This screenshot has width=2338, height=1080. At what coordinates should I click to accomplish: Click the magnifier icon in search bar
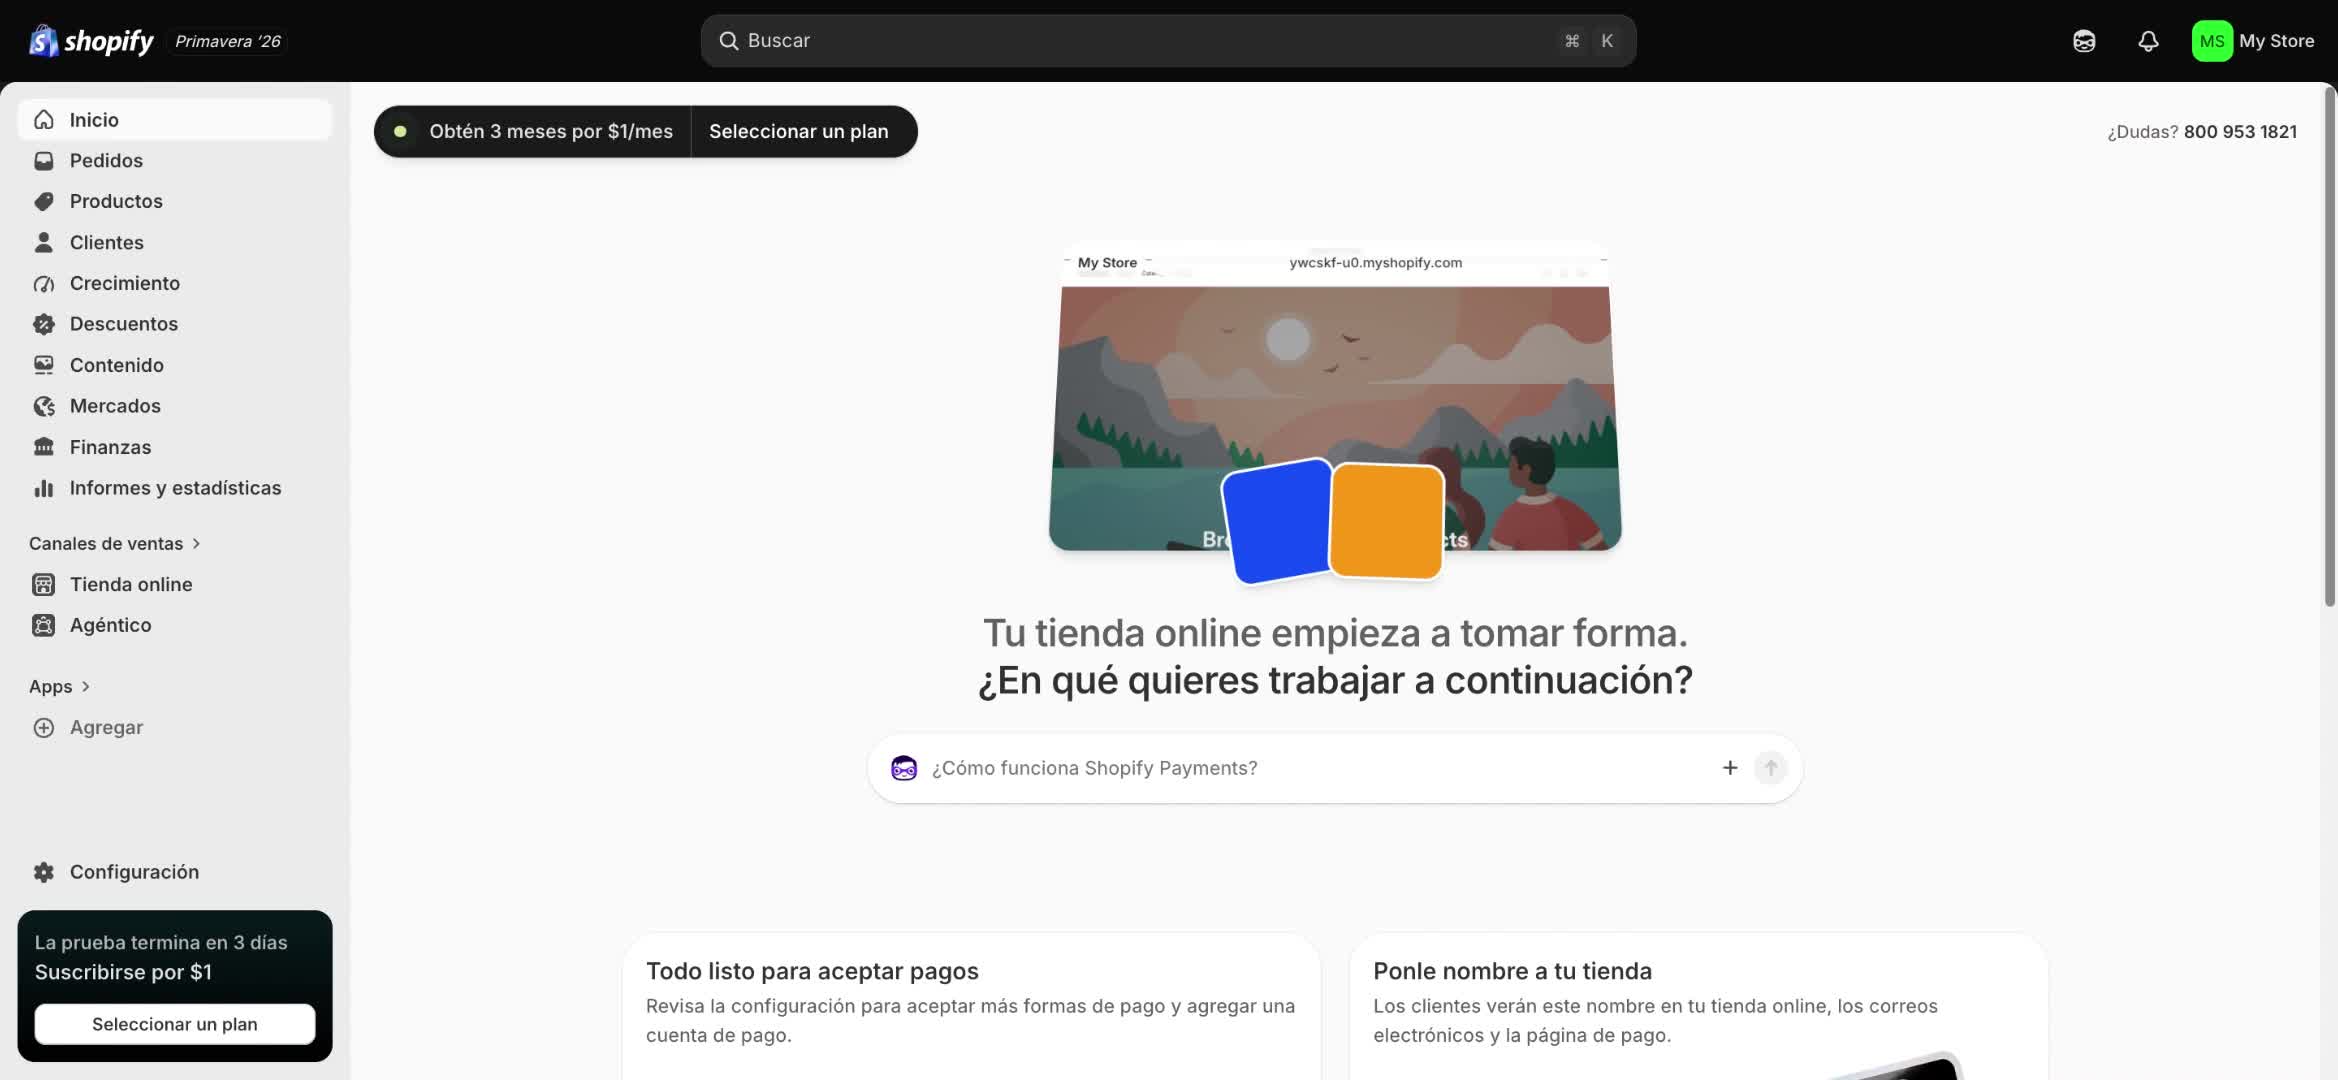(x=729, y=41)
